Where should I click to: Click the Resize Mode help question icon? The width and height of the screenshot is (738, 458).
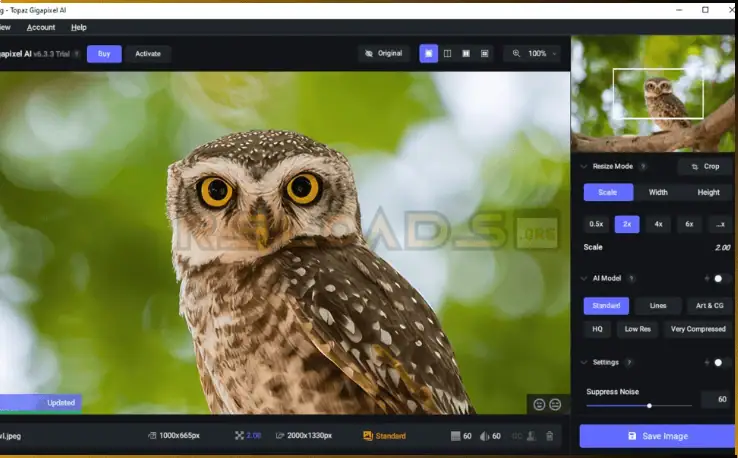pos(643,167)
